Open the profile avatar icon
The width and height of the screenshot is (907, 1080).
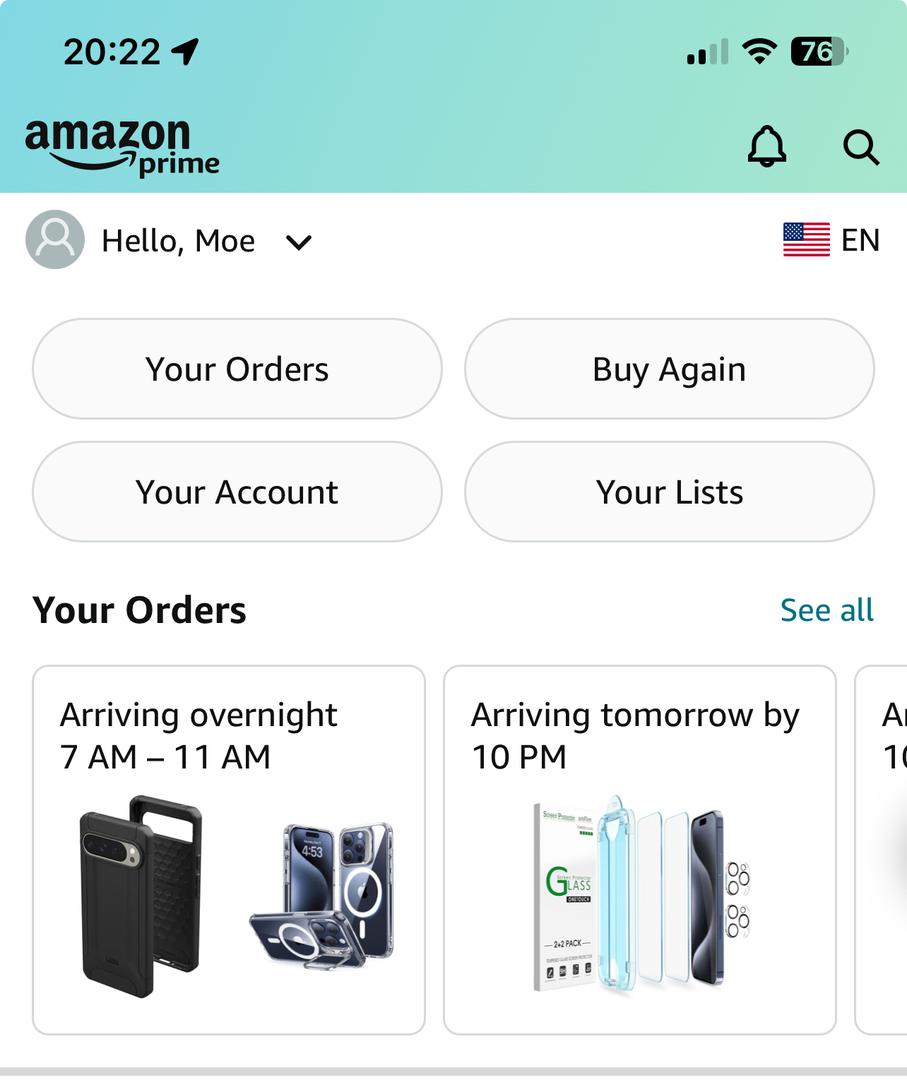pyautogui.click(x=55, y=240)
